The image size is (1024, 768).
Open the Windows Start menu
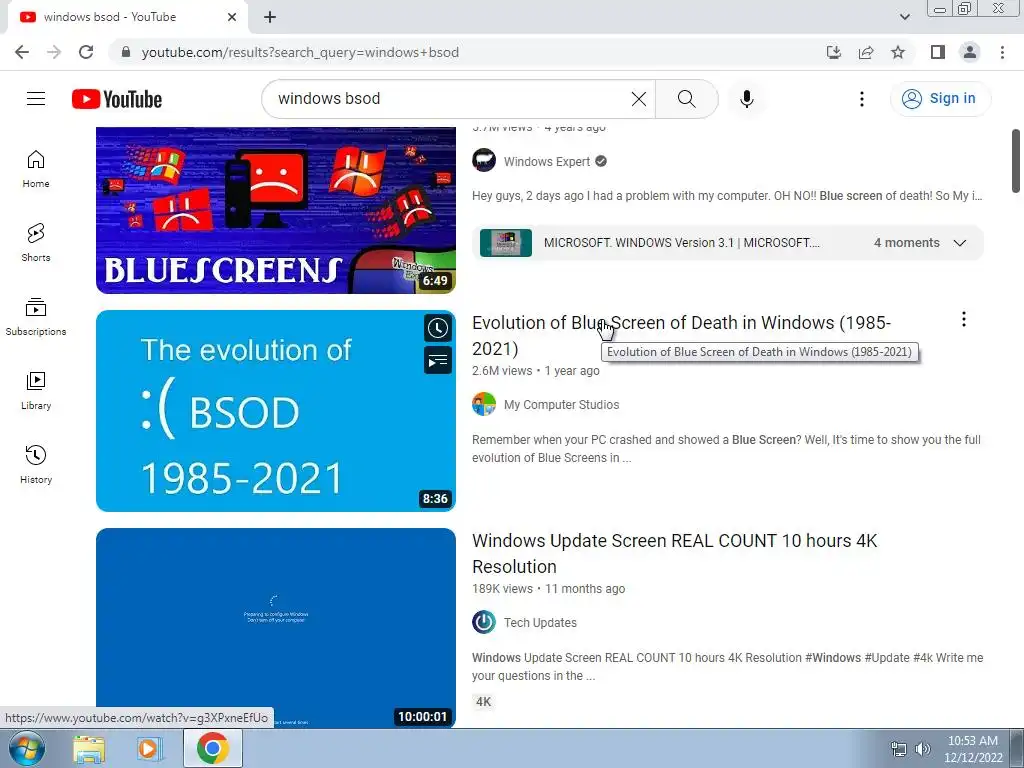tap(27, 748)
